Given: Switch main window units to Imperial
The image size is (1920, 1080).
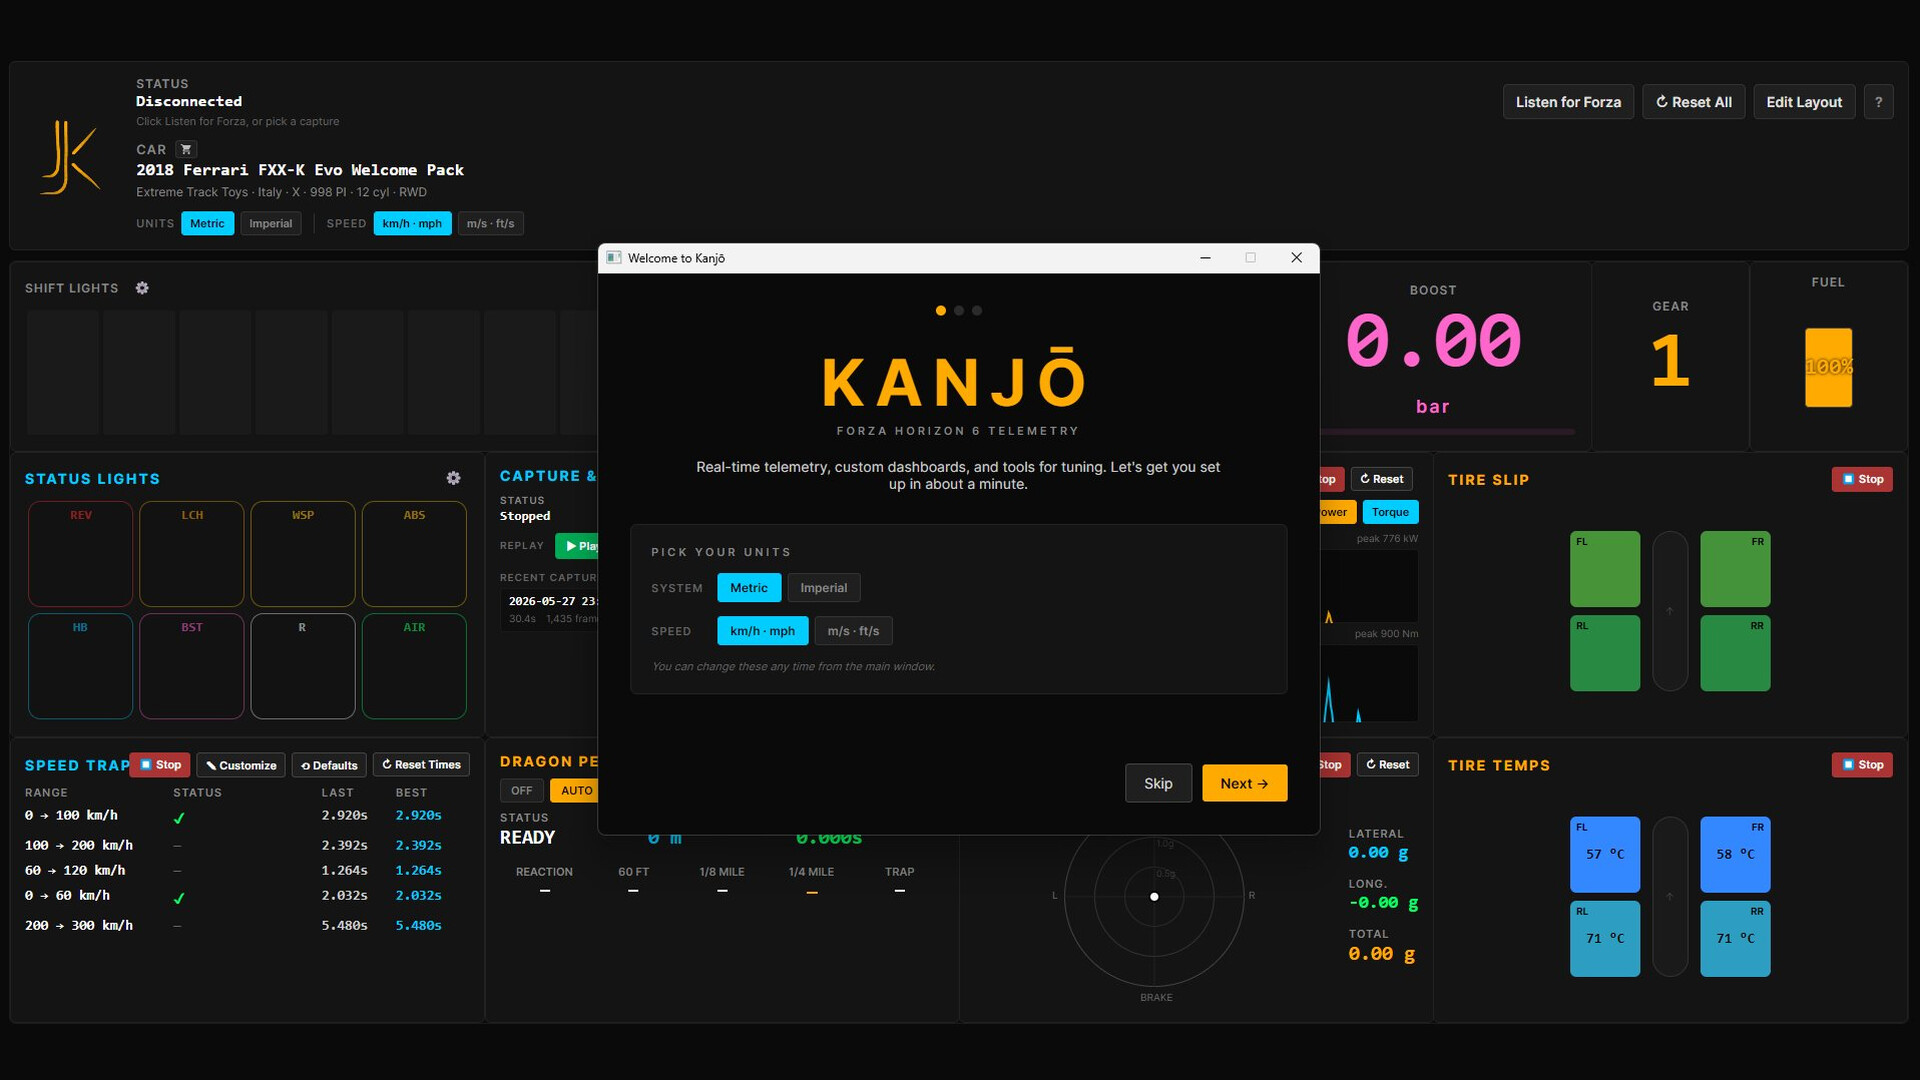Looking at the screenshot, I should click(270, 223).
